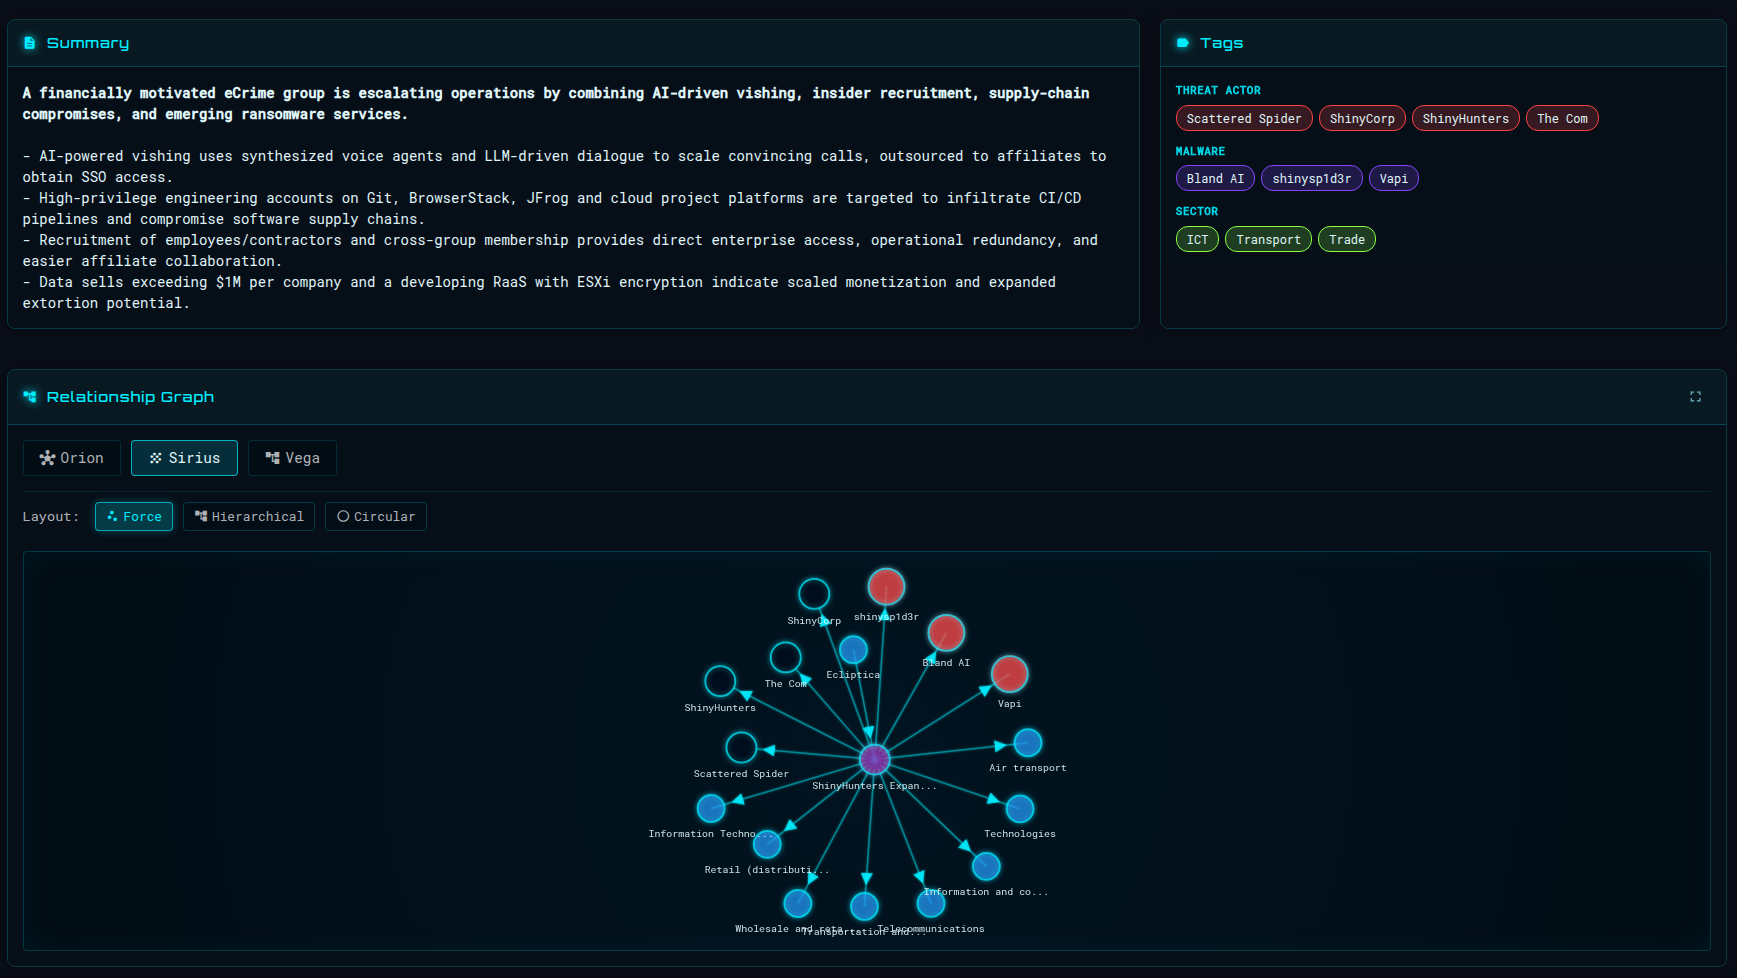The height and width of the screenshot is (978, 1737).
Task: Click the Telecommunications node in the graph
Action: [930, 903]
